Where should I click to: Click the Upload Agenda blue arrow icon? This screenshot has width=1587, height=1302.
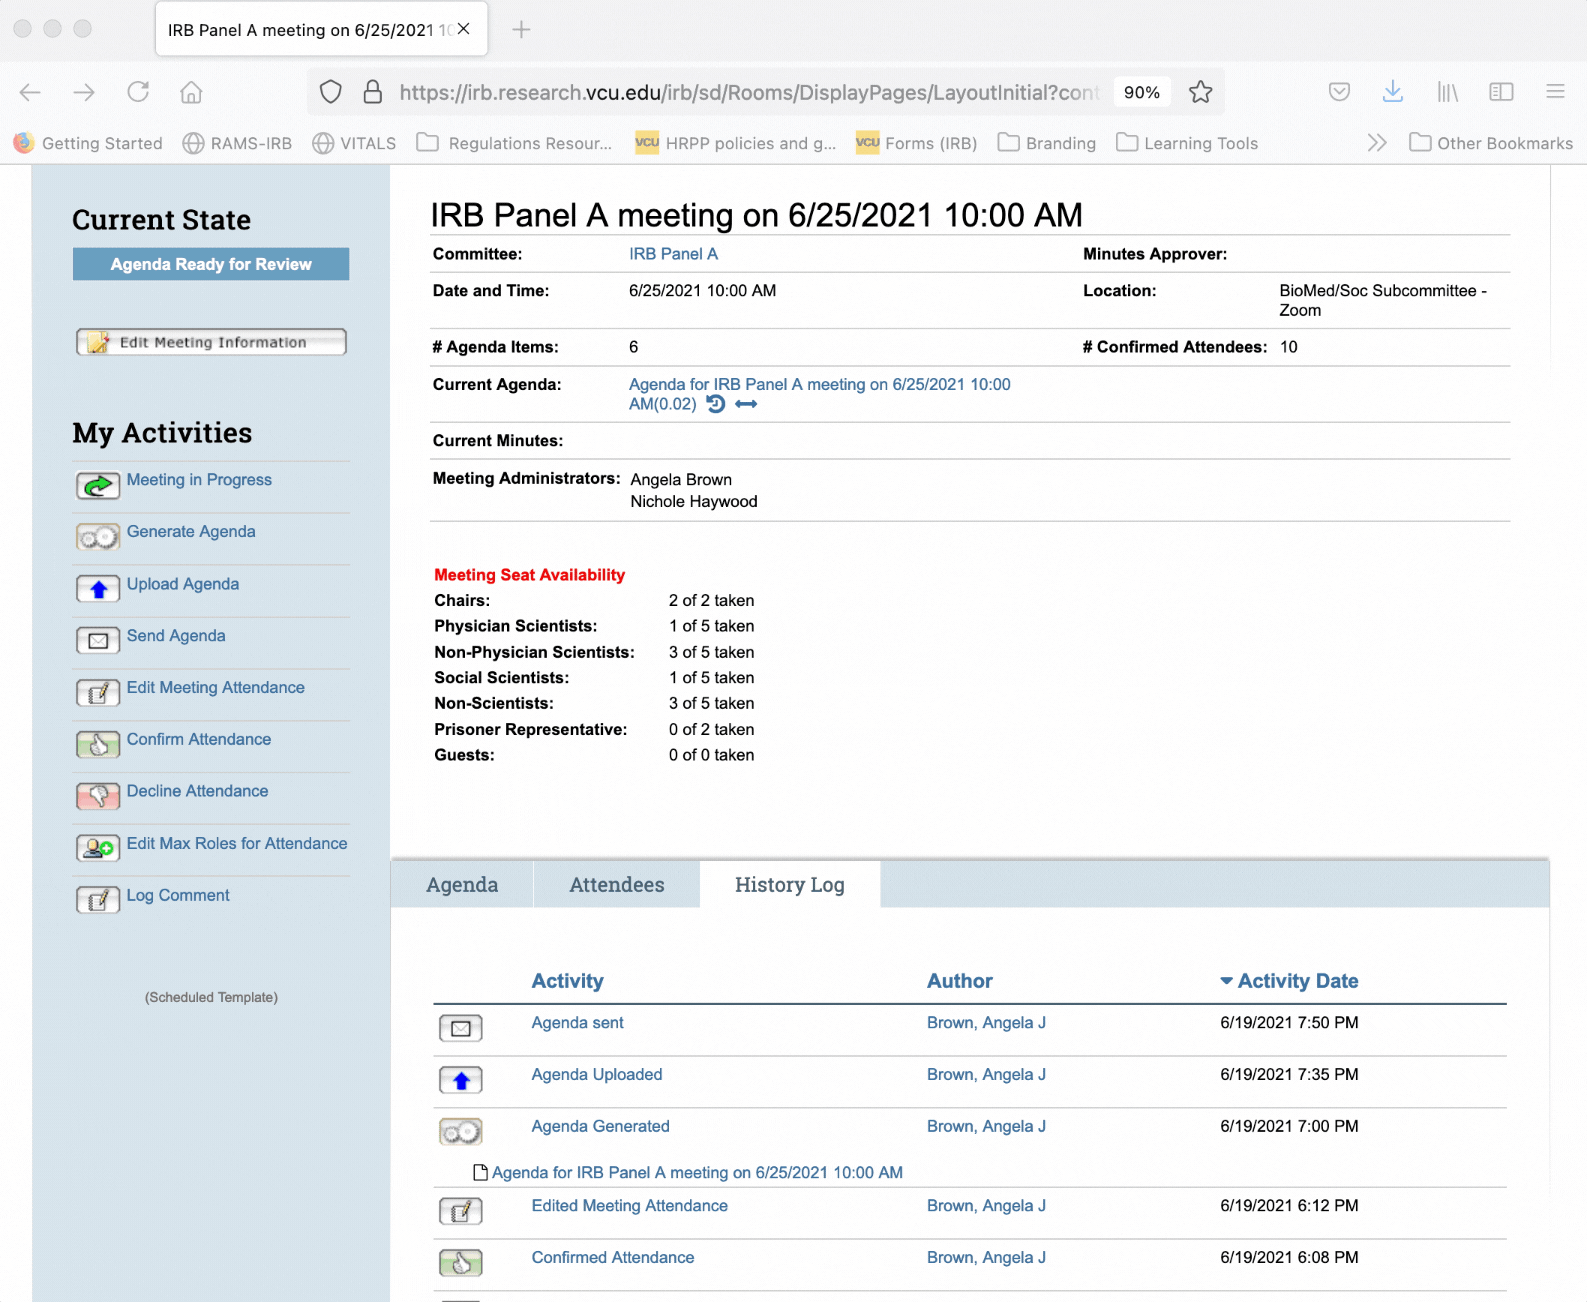tap(98, 589)
